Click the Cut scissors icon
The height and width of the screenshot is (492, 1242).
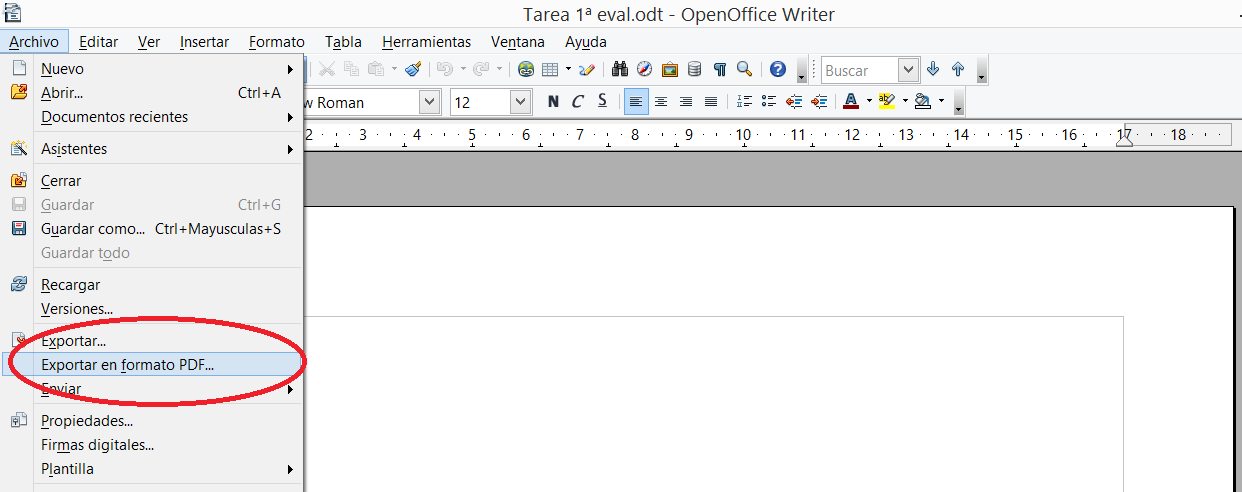click(326, 70)
